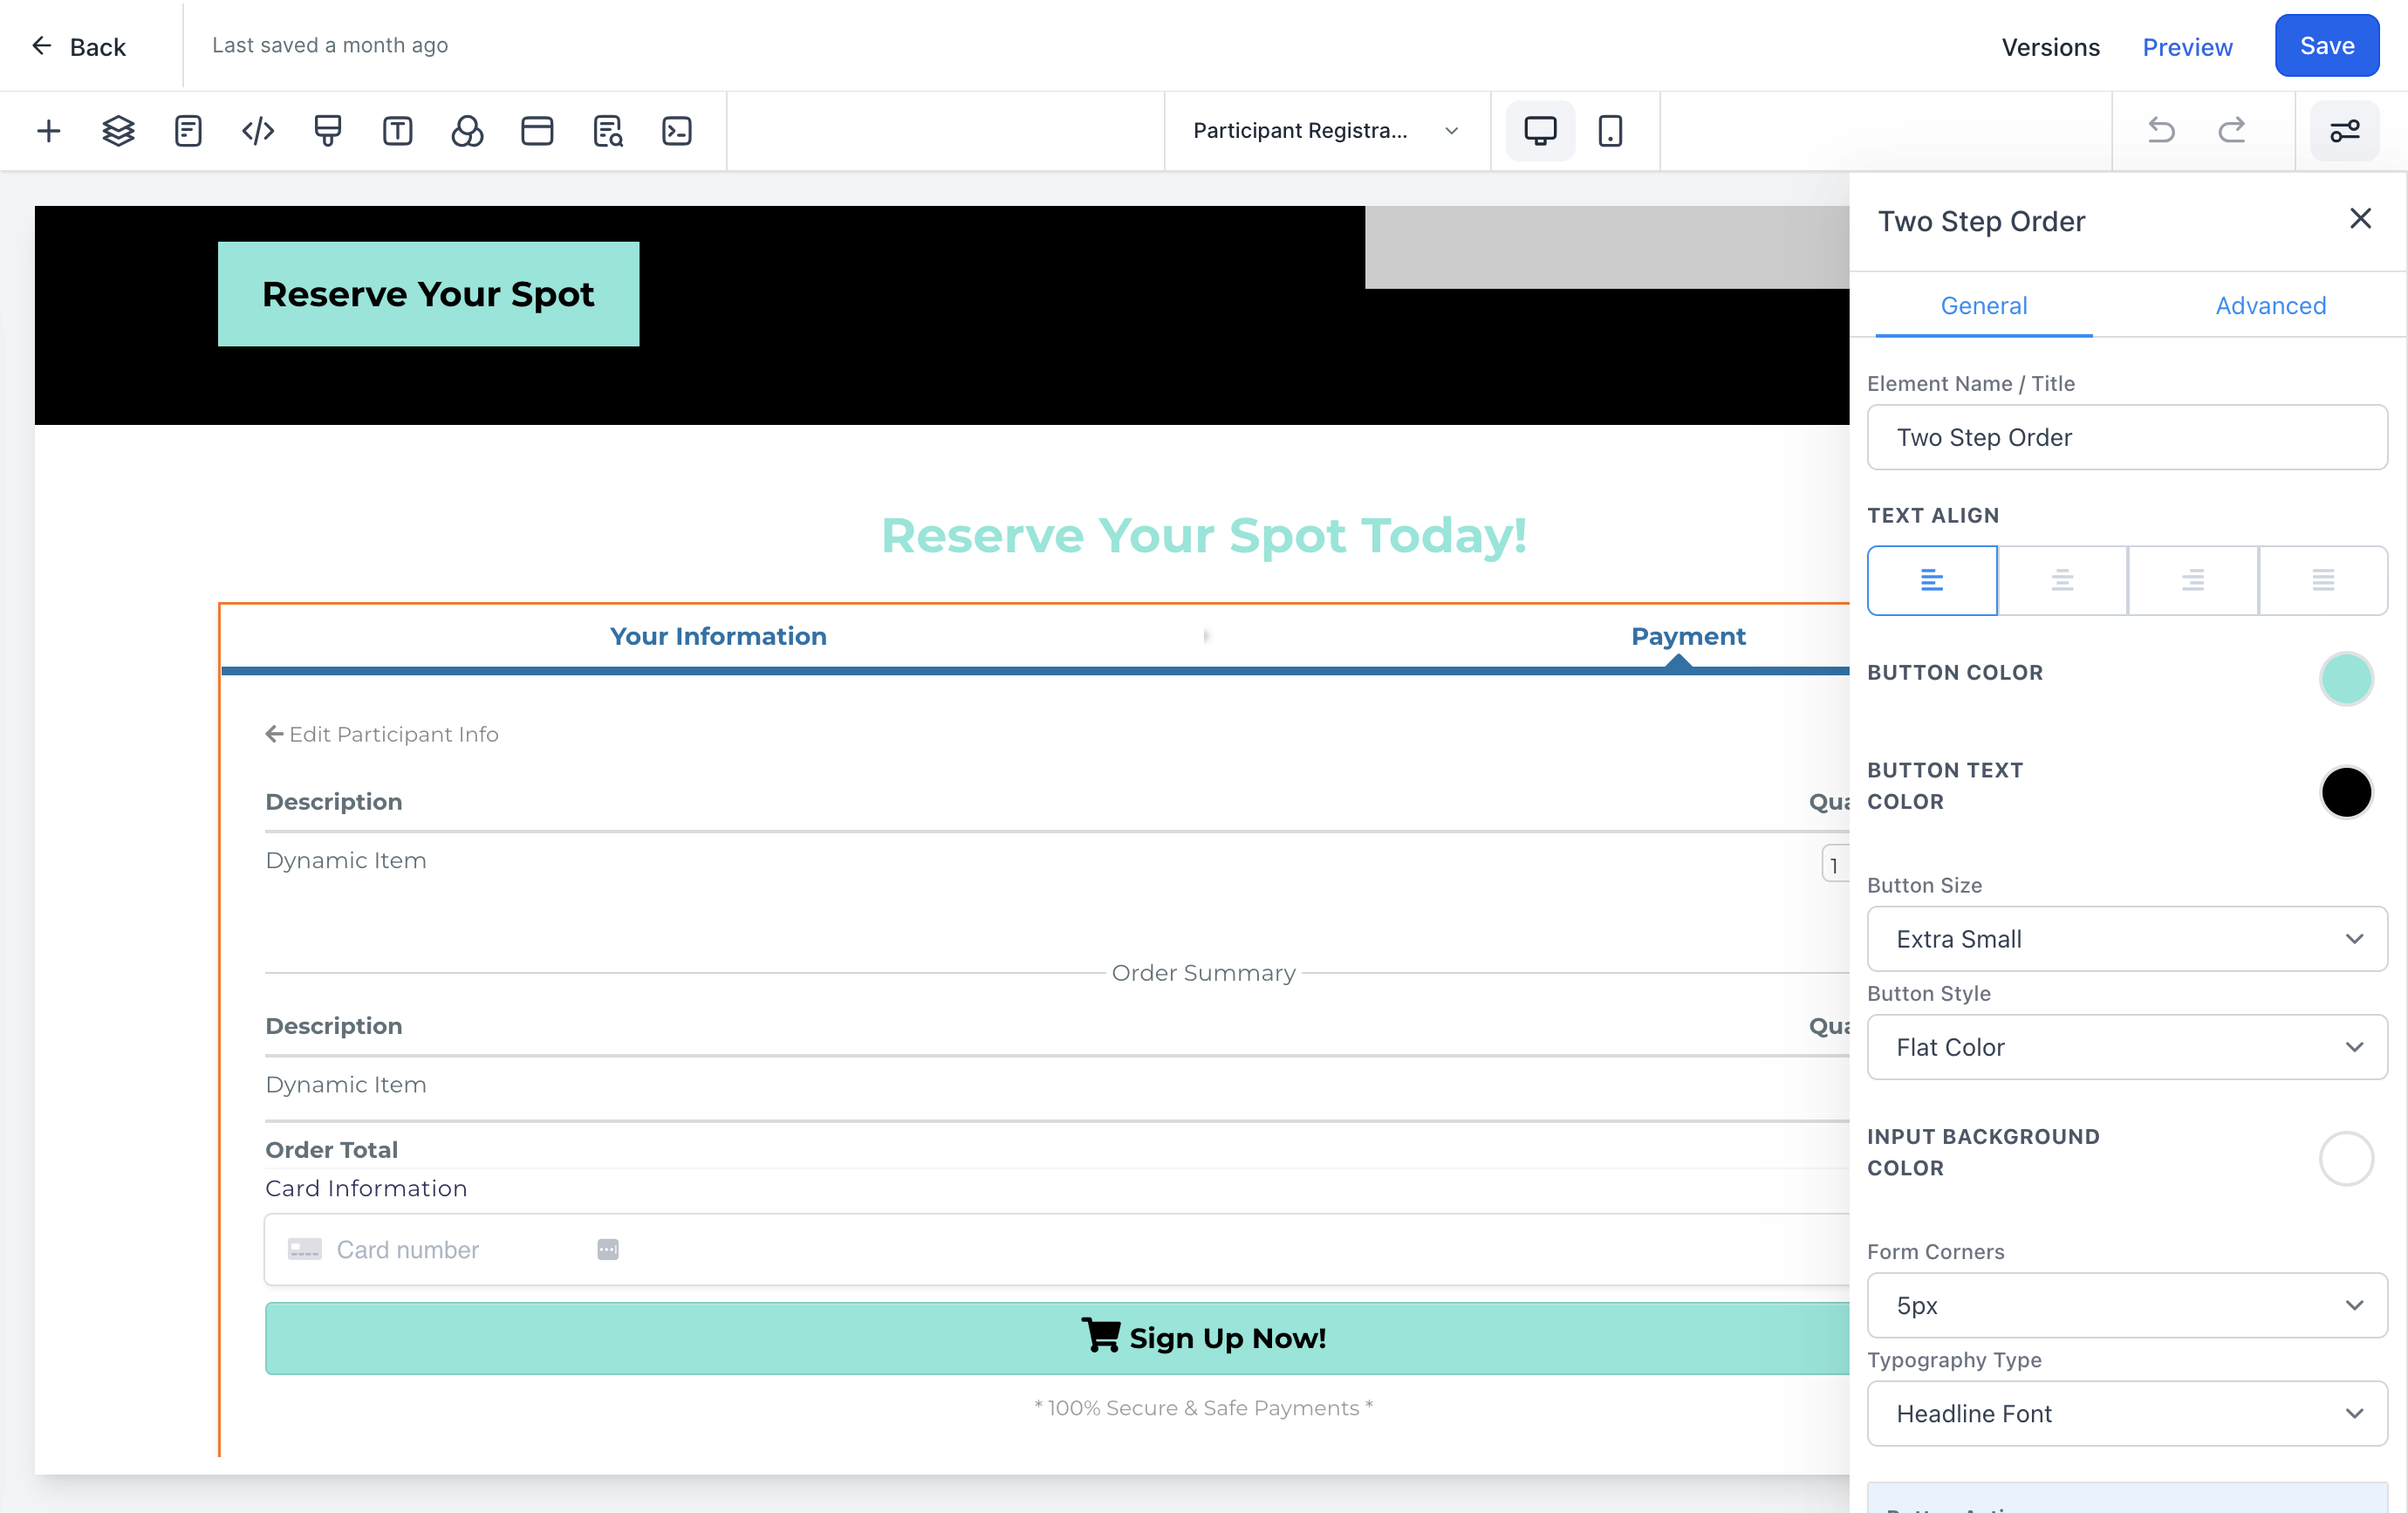Select center text alignment

pos(2062,580)
